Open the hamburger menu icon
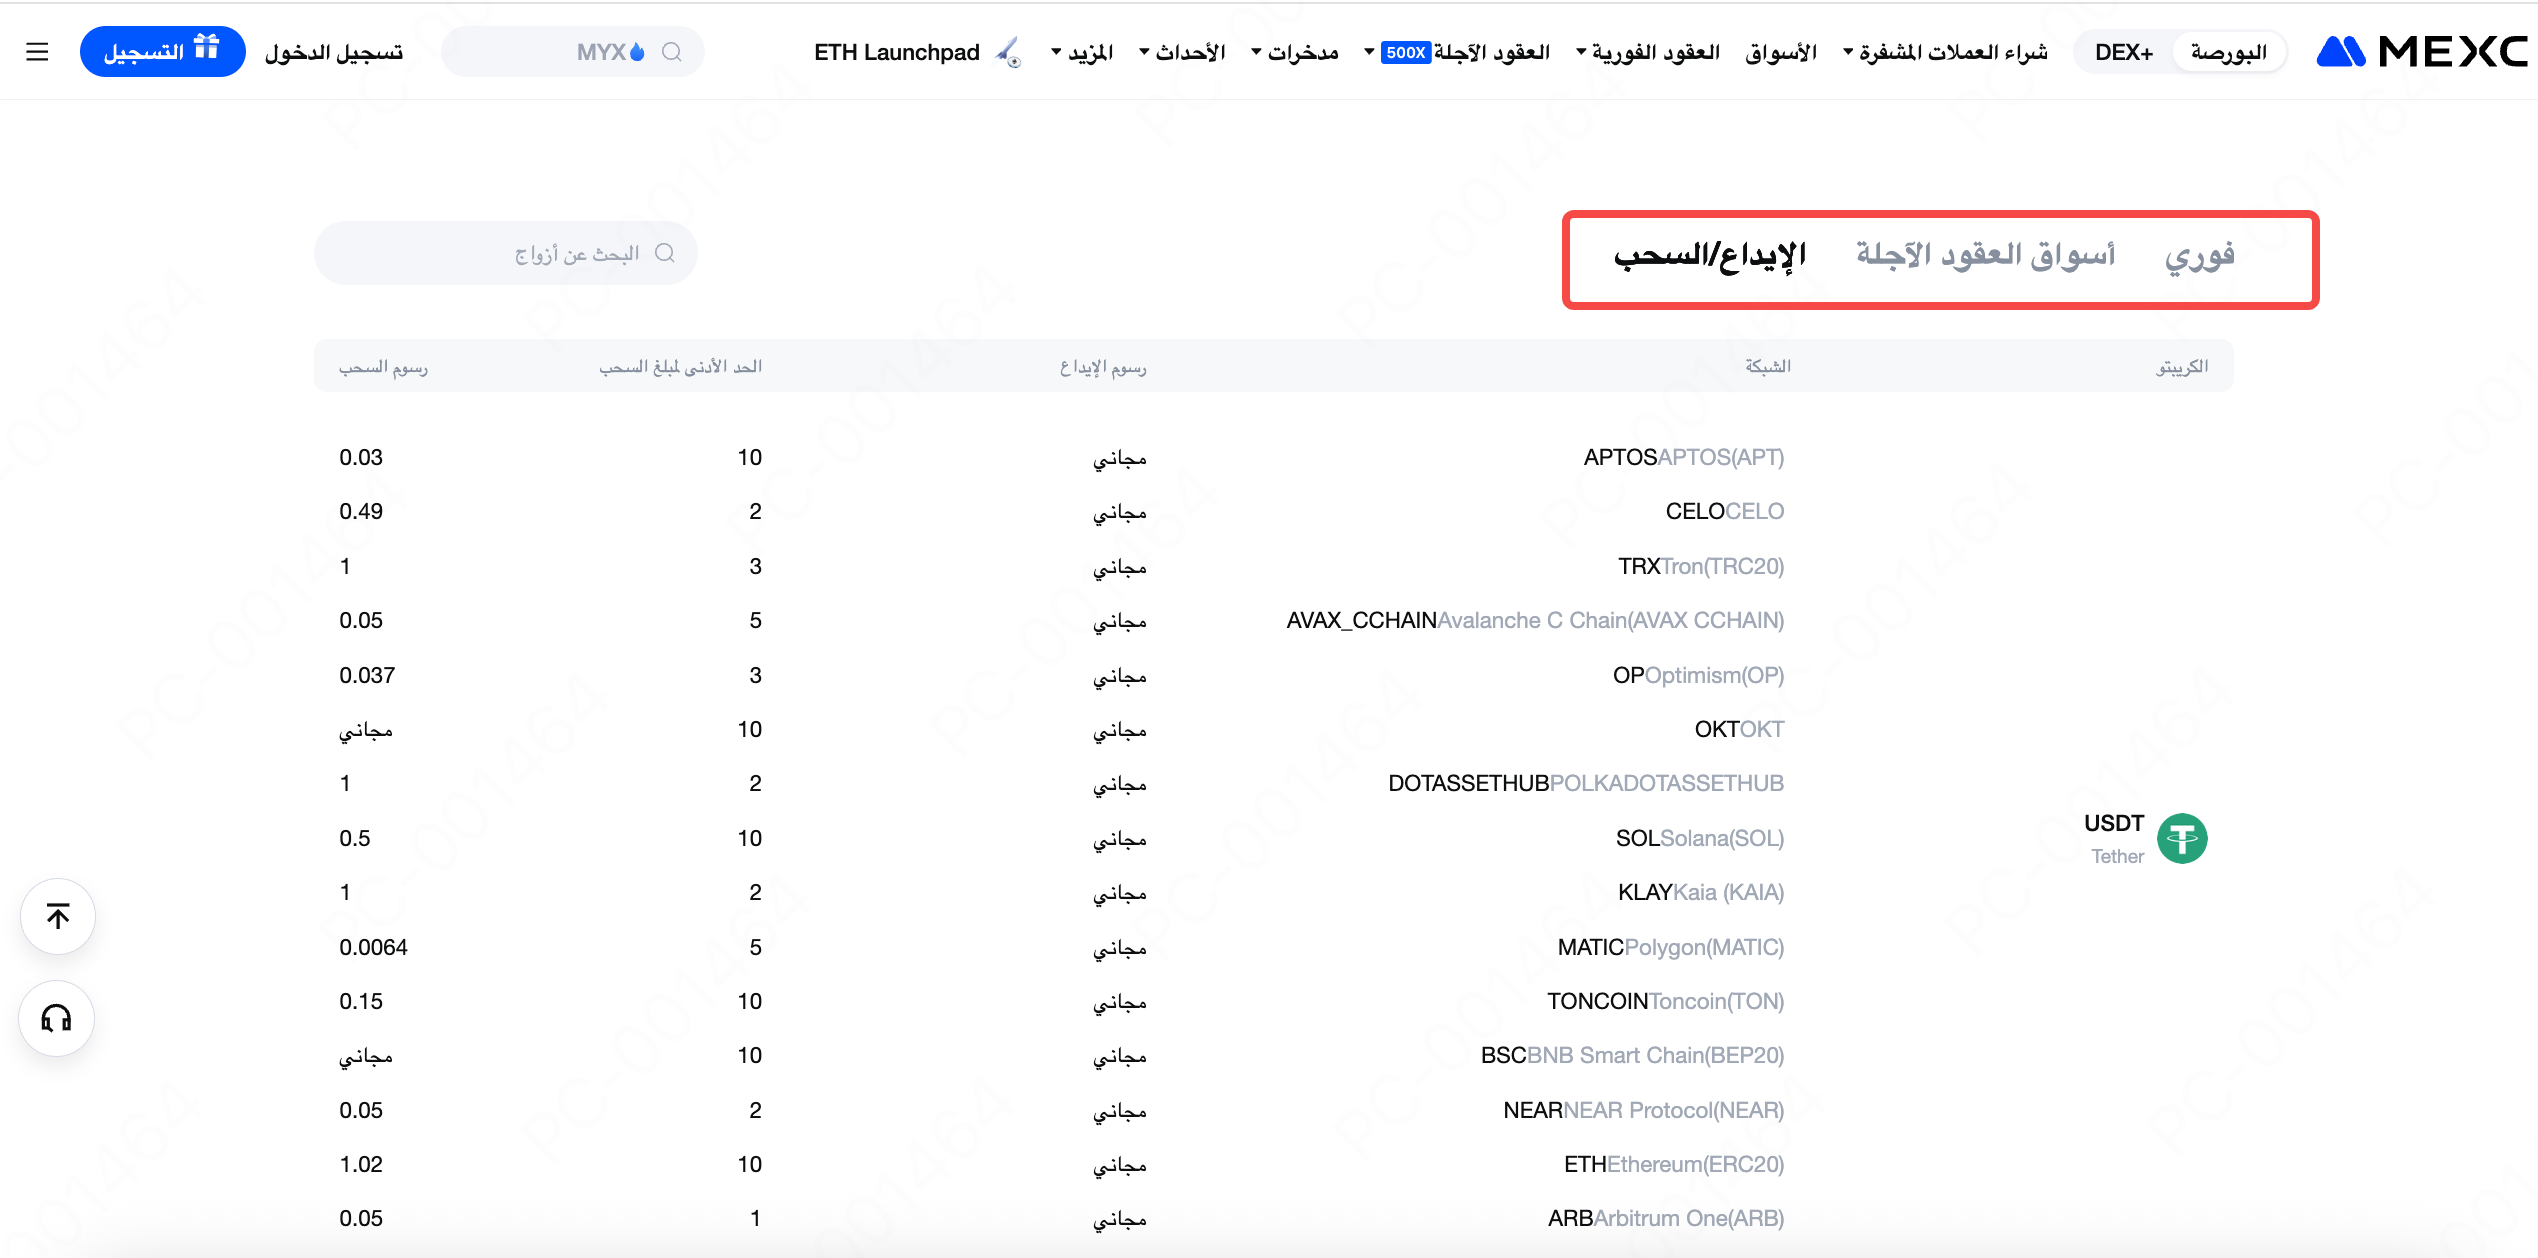This screenshot has width=2538, height=1258. pos(37,52)
